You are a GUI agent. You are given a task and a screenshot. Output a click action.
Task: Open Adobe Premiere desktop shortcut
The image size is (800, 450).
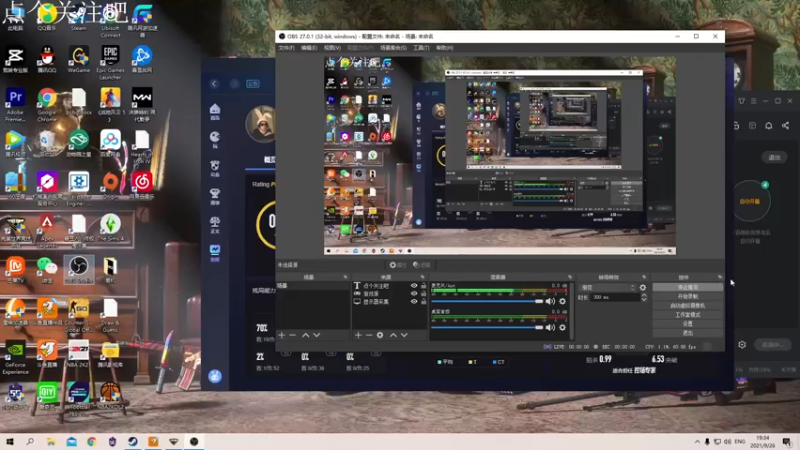coord(15,105)
